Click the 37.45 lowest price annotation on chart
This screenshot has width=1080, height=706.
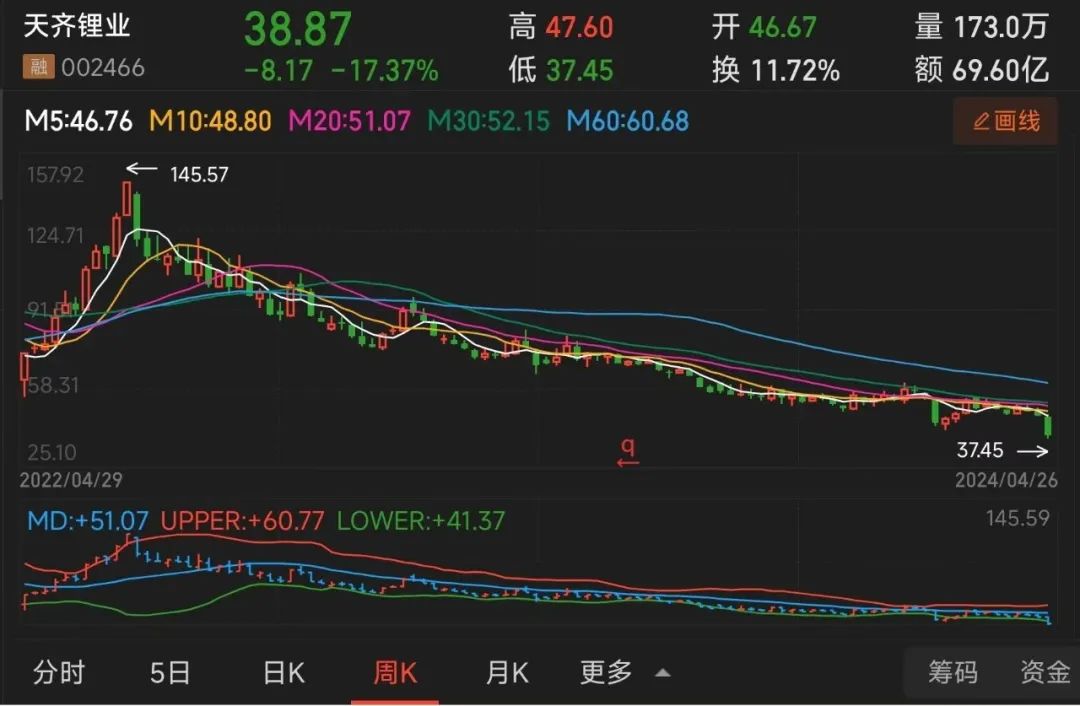click(x=979, y=450)
